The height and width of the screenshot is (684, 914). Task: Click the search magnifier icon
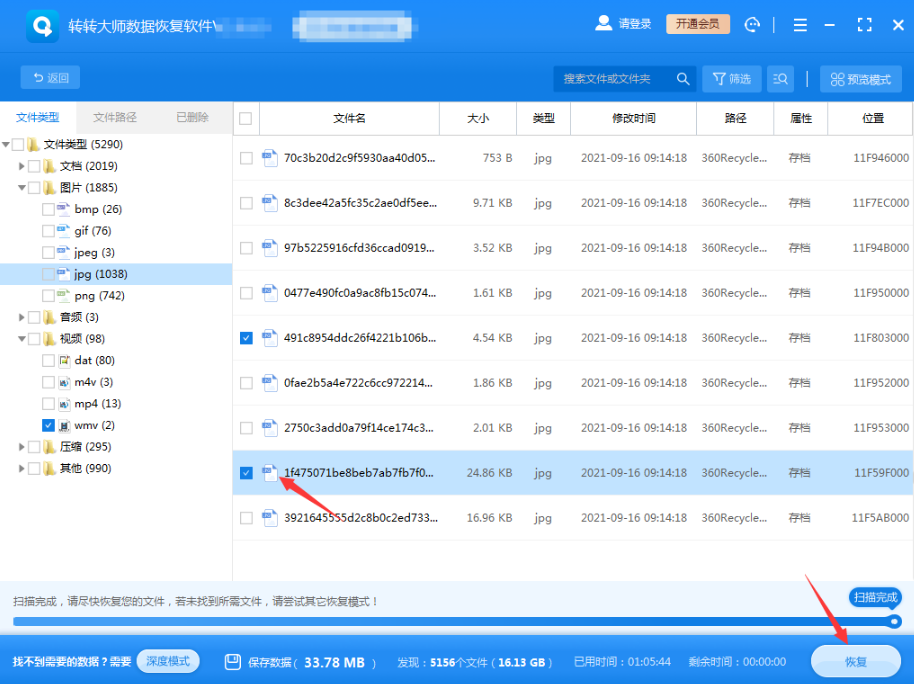pos(682,77)
